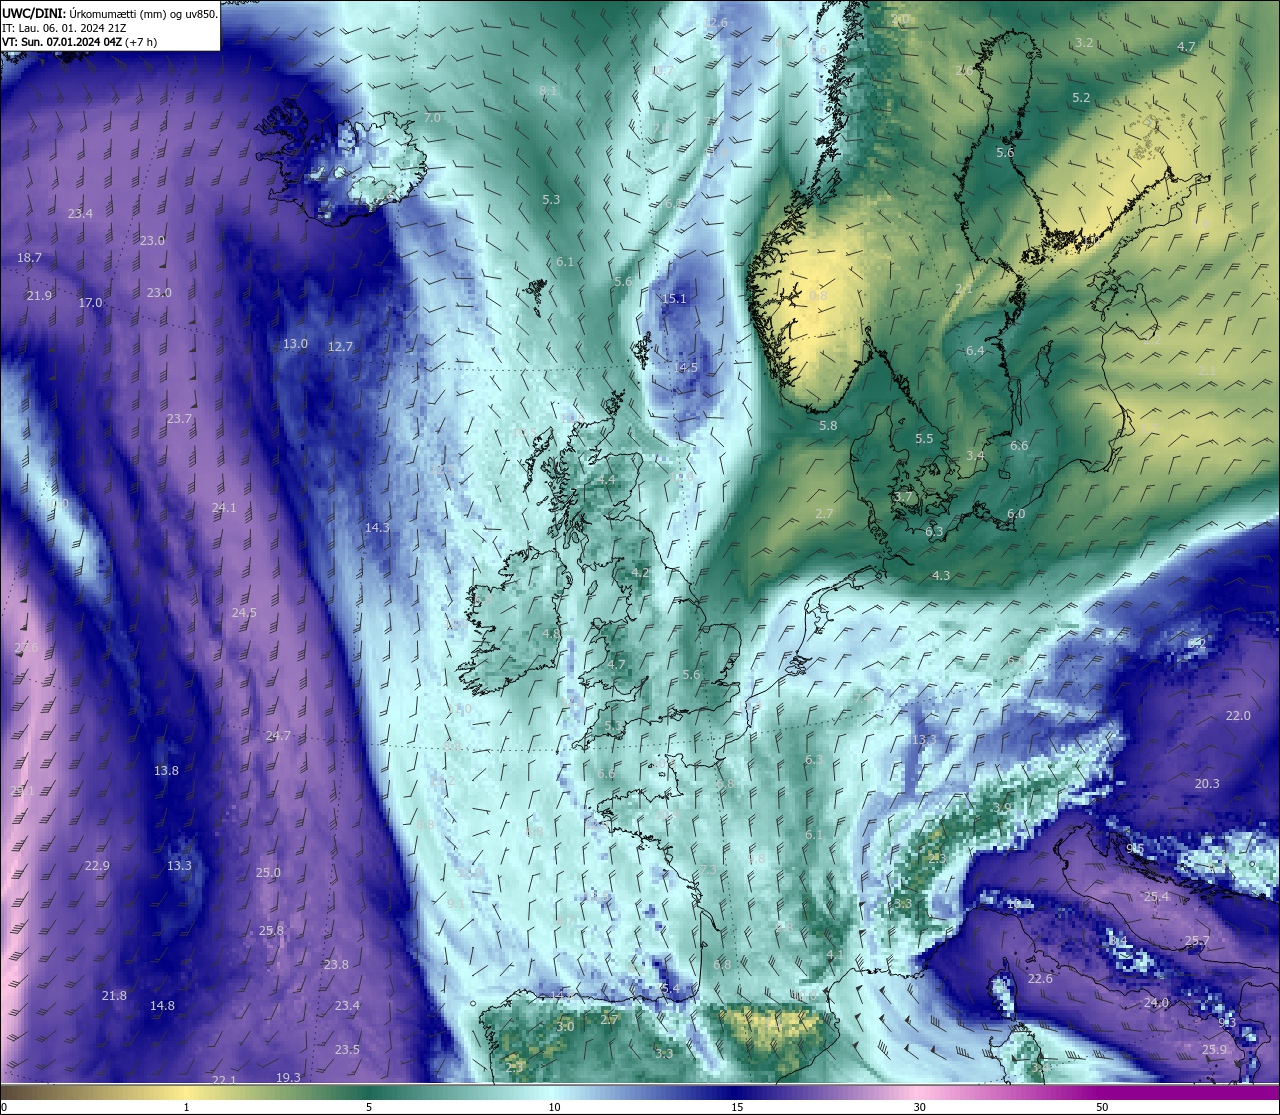The width and height of the screenshot is (1280, 1115).
Task: Click the '30' tick label on the colour scale
Action: [919, 1107]
